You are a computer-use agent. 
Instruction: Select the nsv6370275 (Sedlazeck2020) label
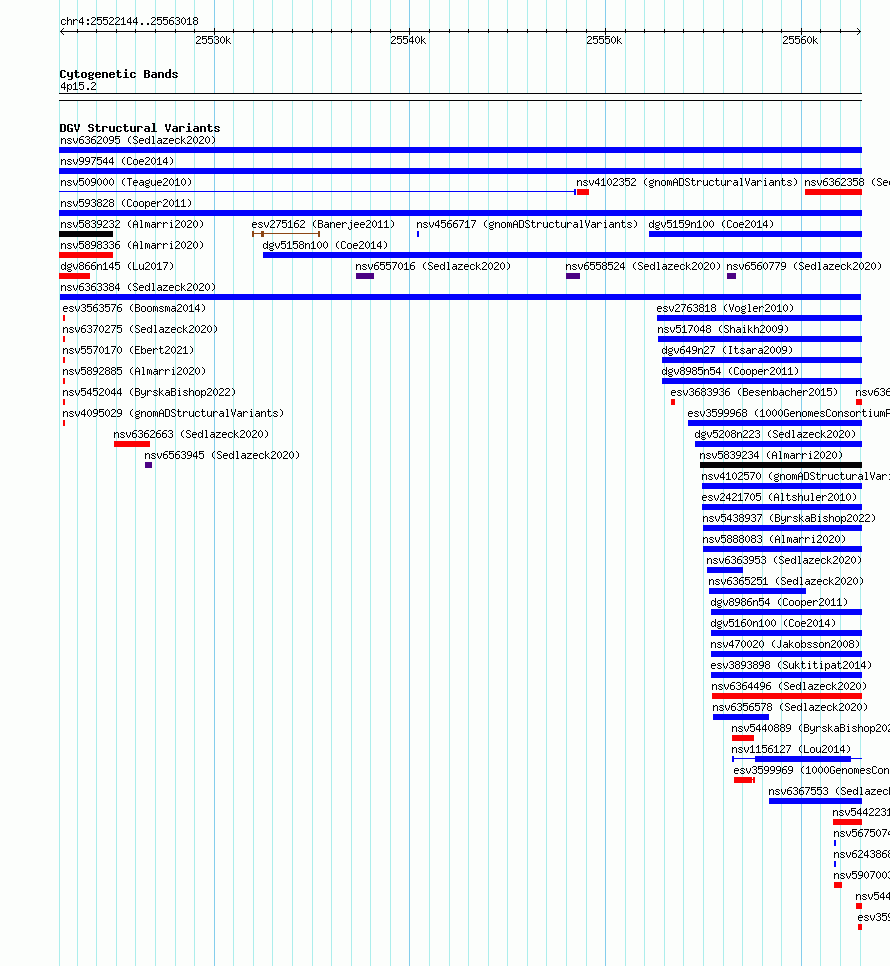140,329
